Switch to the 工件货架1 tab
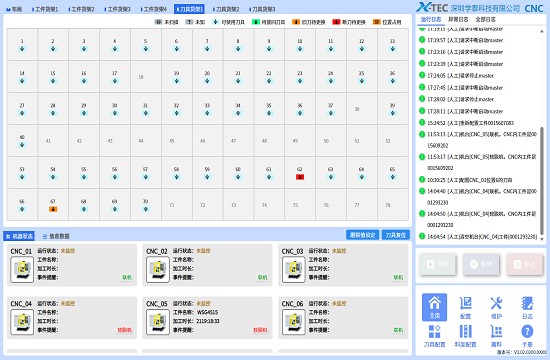 point(45,9)
